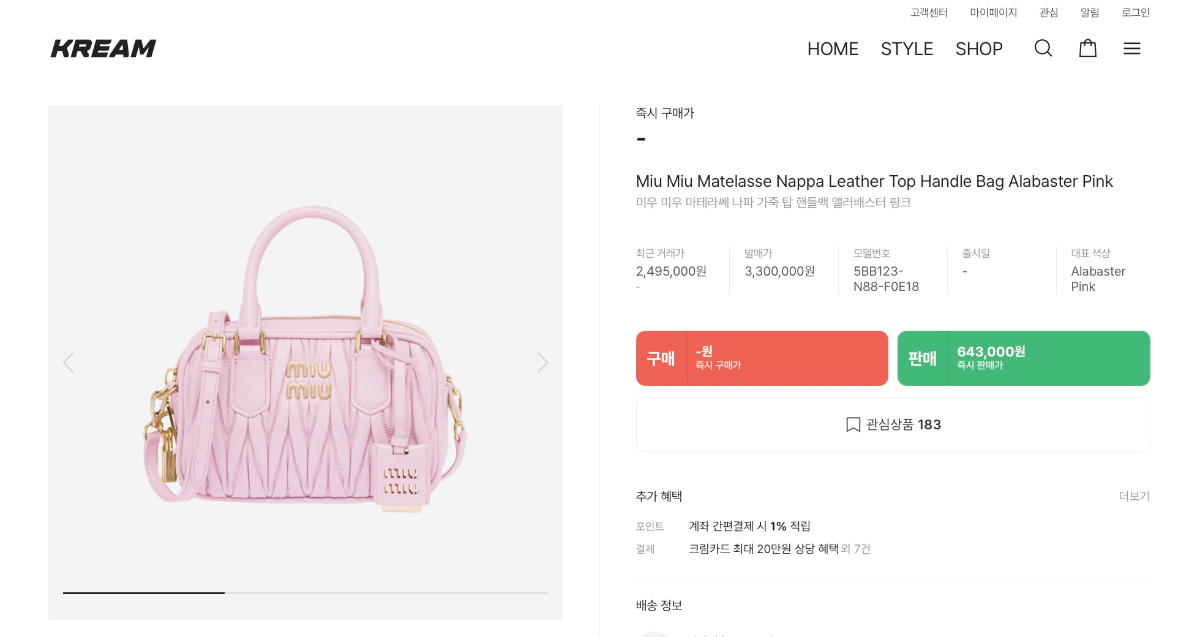Toggle the 관심상품 bookmark button
Viewport: 1200px width, 637px height.
pos(893,425)
